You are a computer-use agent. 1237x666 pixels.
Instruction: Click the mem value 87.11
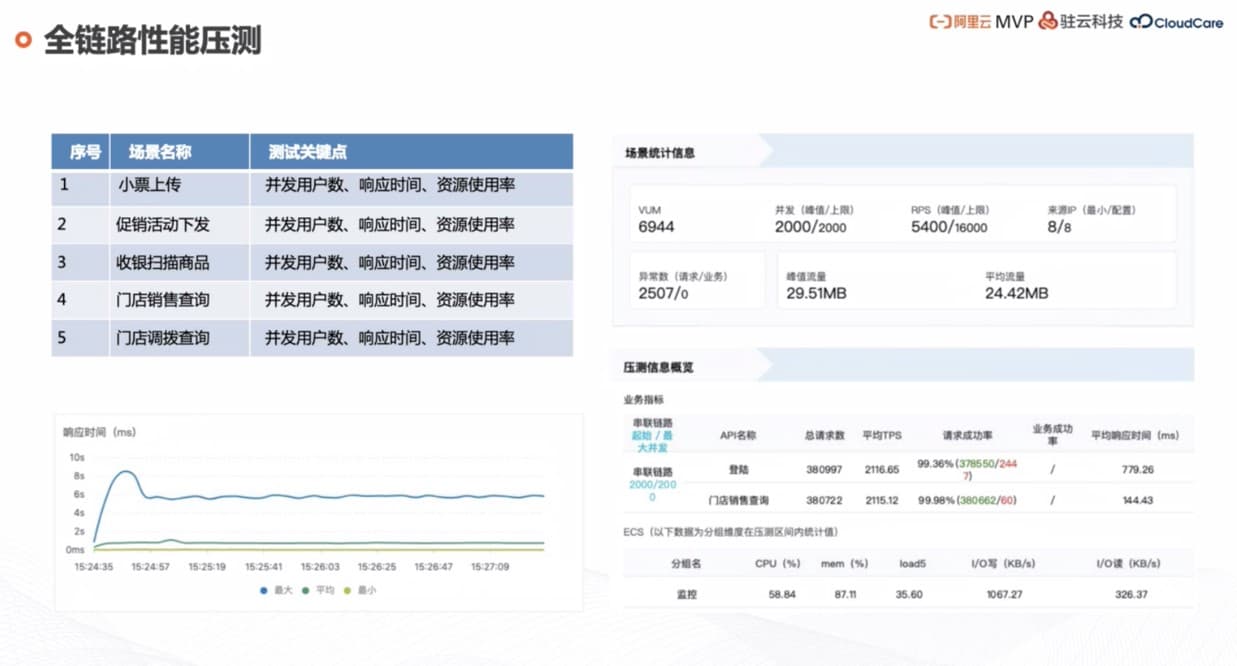845,594
